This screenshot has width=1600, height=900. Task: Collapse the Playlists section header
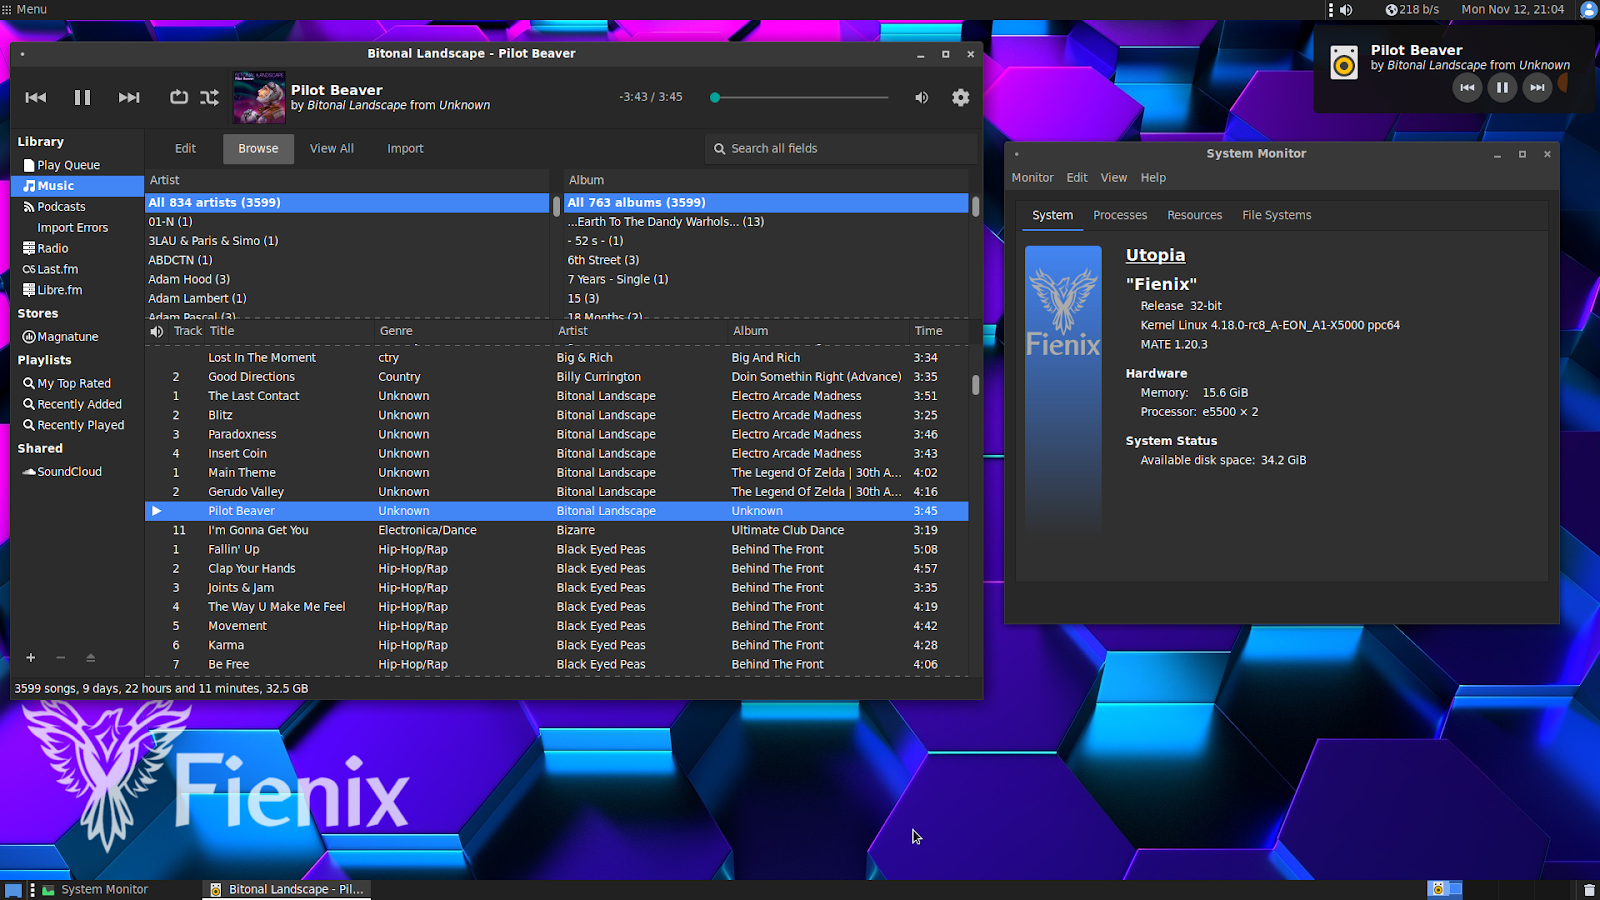point(44,359)
